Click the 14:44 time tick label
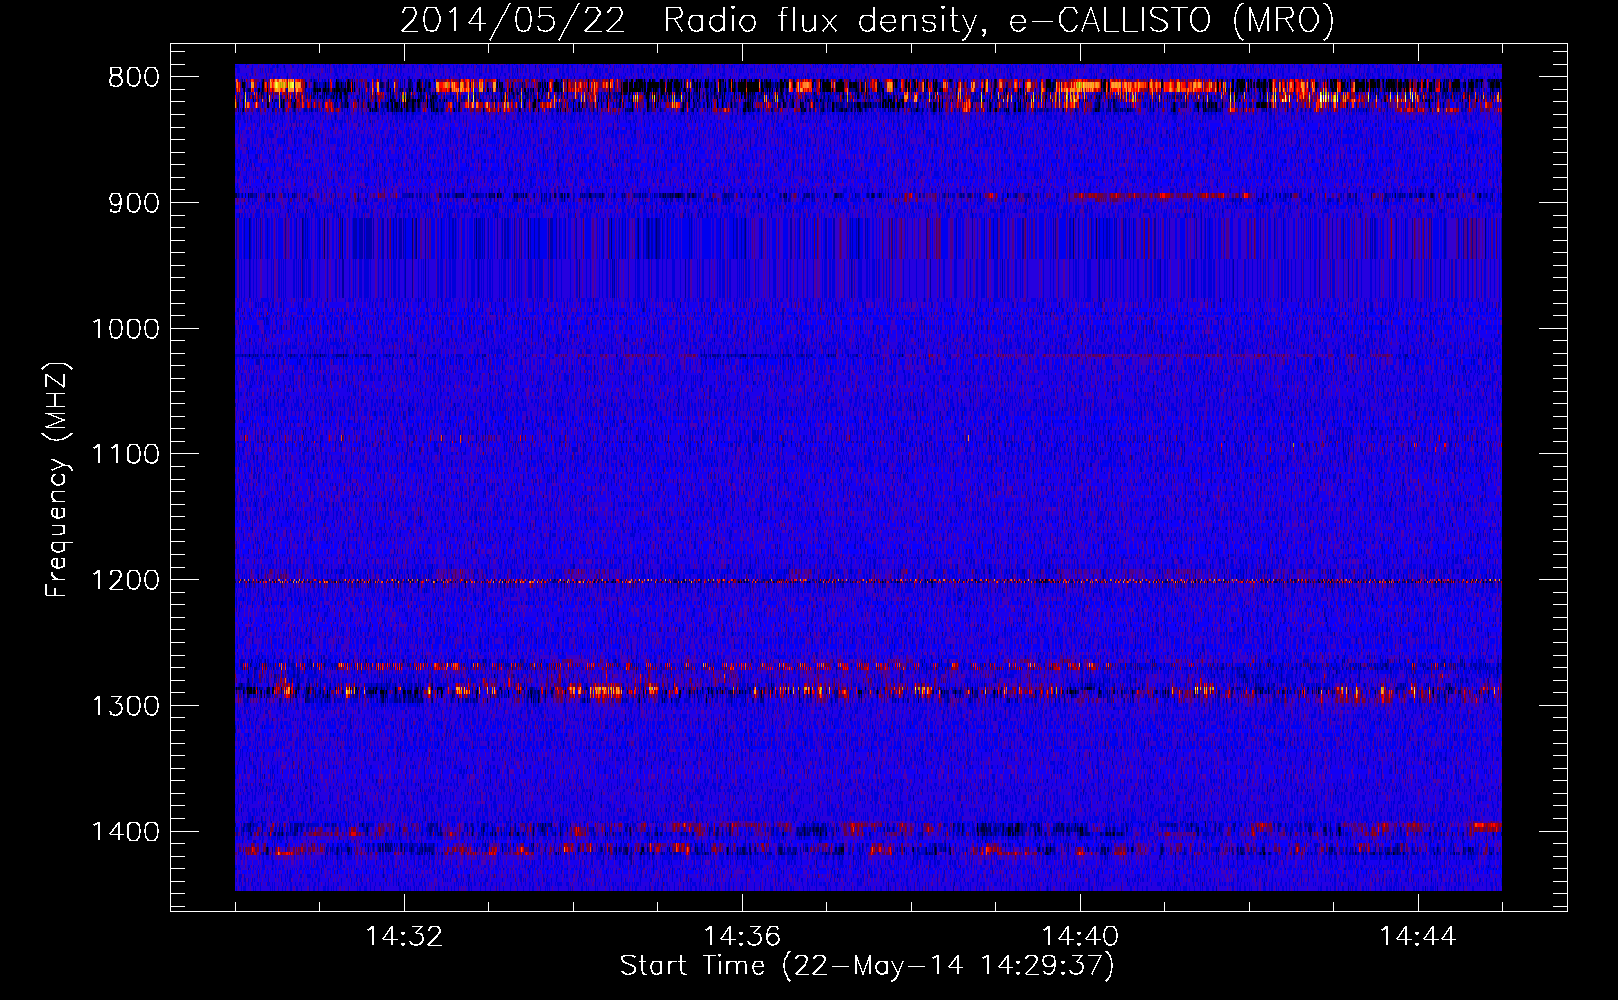The height and width of the screenshot is (1000, 1618). click(1418, 937)
